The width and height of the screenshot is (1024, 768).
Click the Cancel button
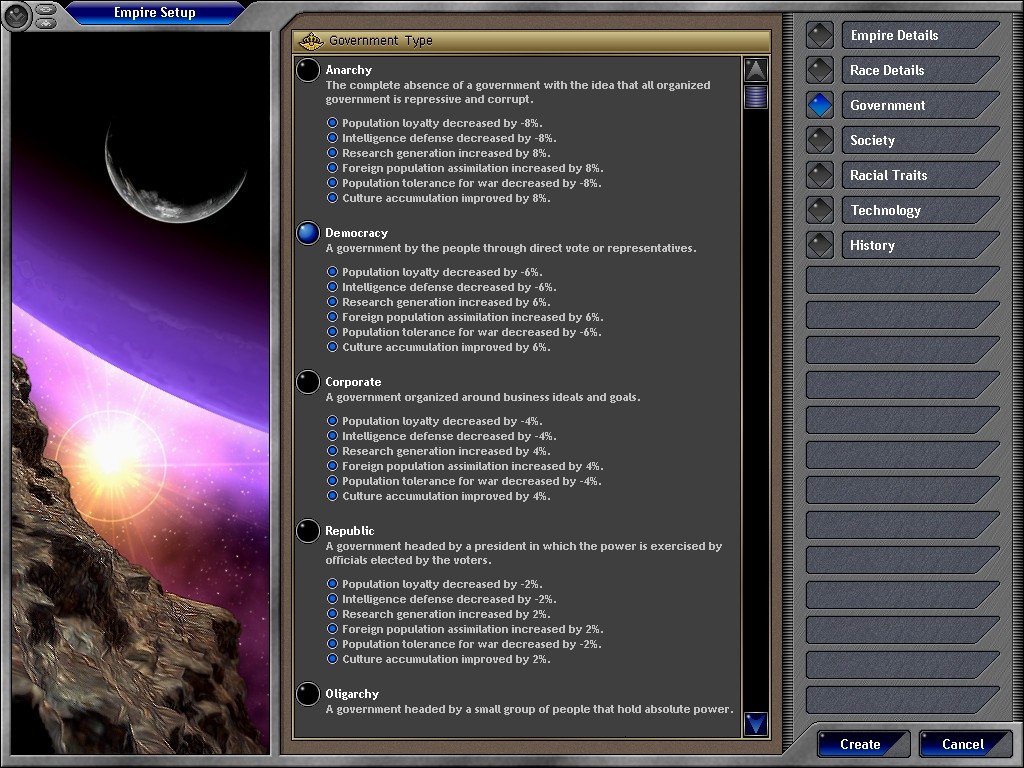pos(963,744)
